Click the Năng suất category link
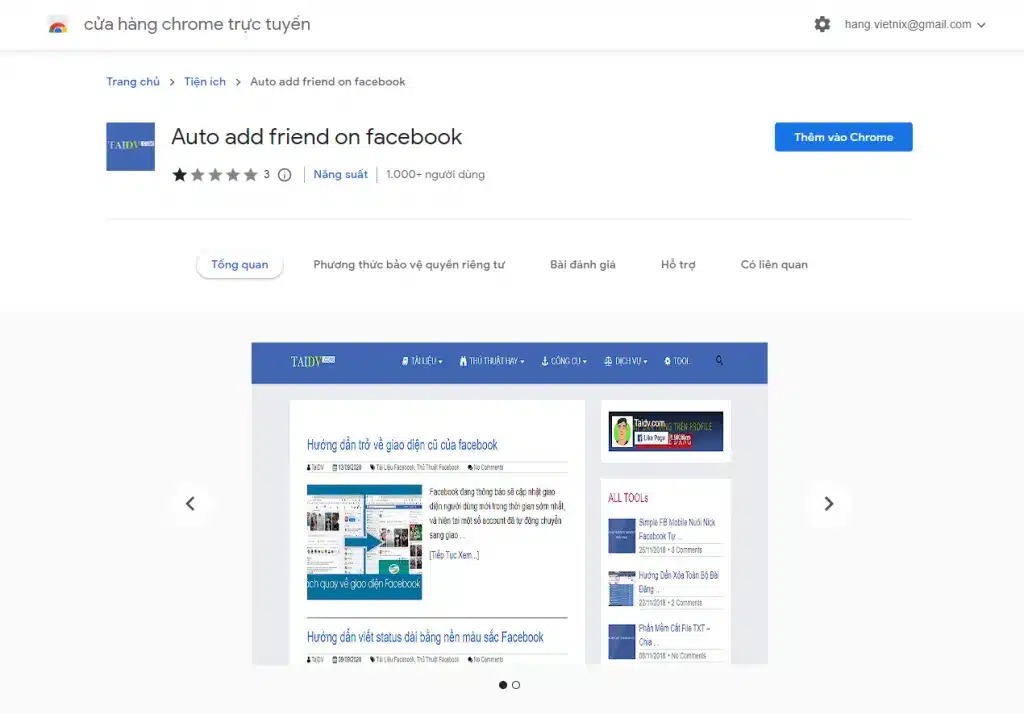Viewport: 1024px width, 714px height. tap(341, 175)
